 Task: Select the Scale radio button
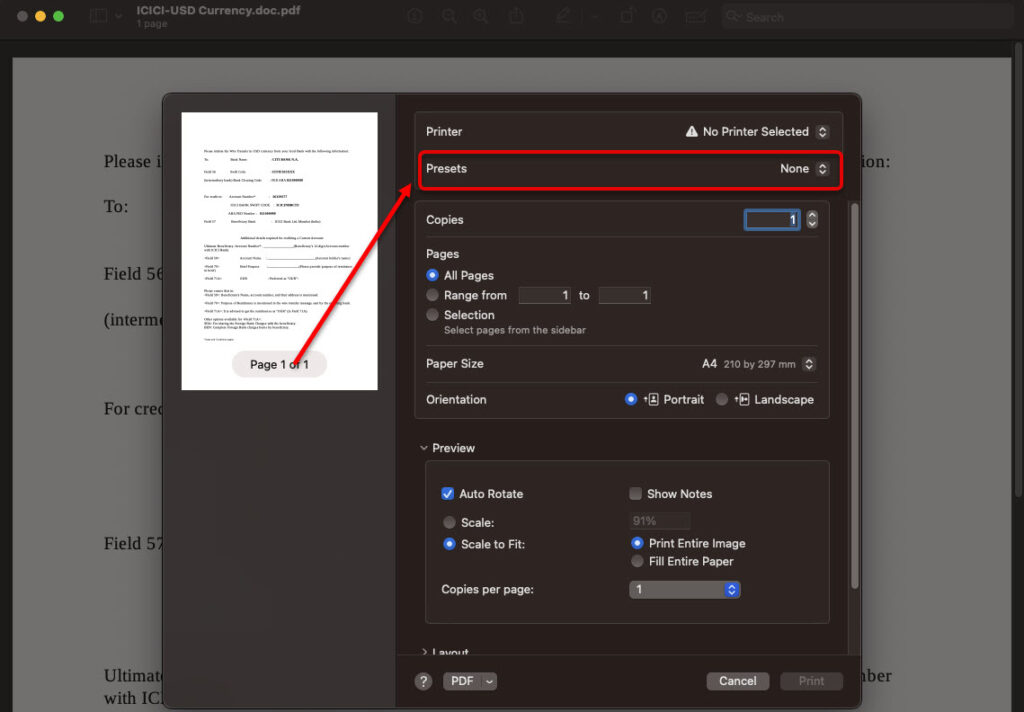coord(449,523)
